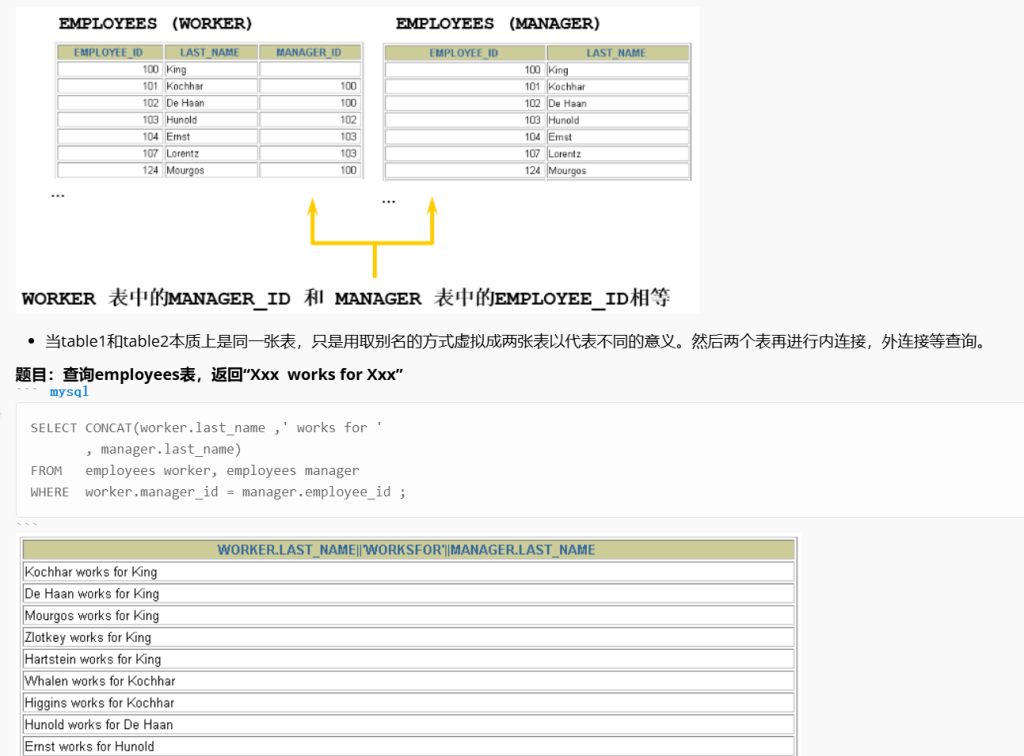Select the row "Zlotkey works for King"

[409, 638]
